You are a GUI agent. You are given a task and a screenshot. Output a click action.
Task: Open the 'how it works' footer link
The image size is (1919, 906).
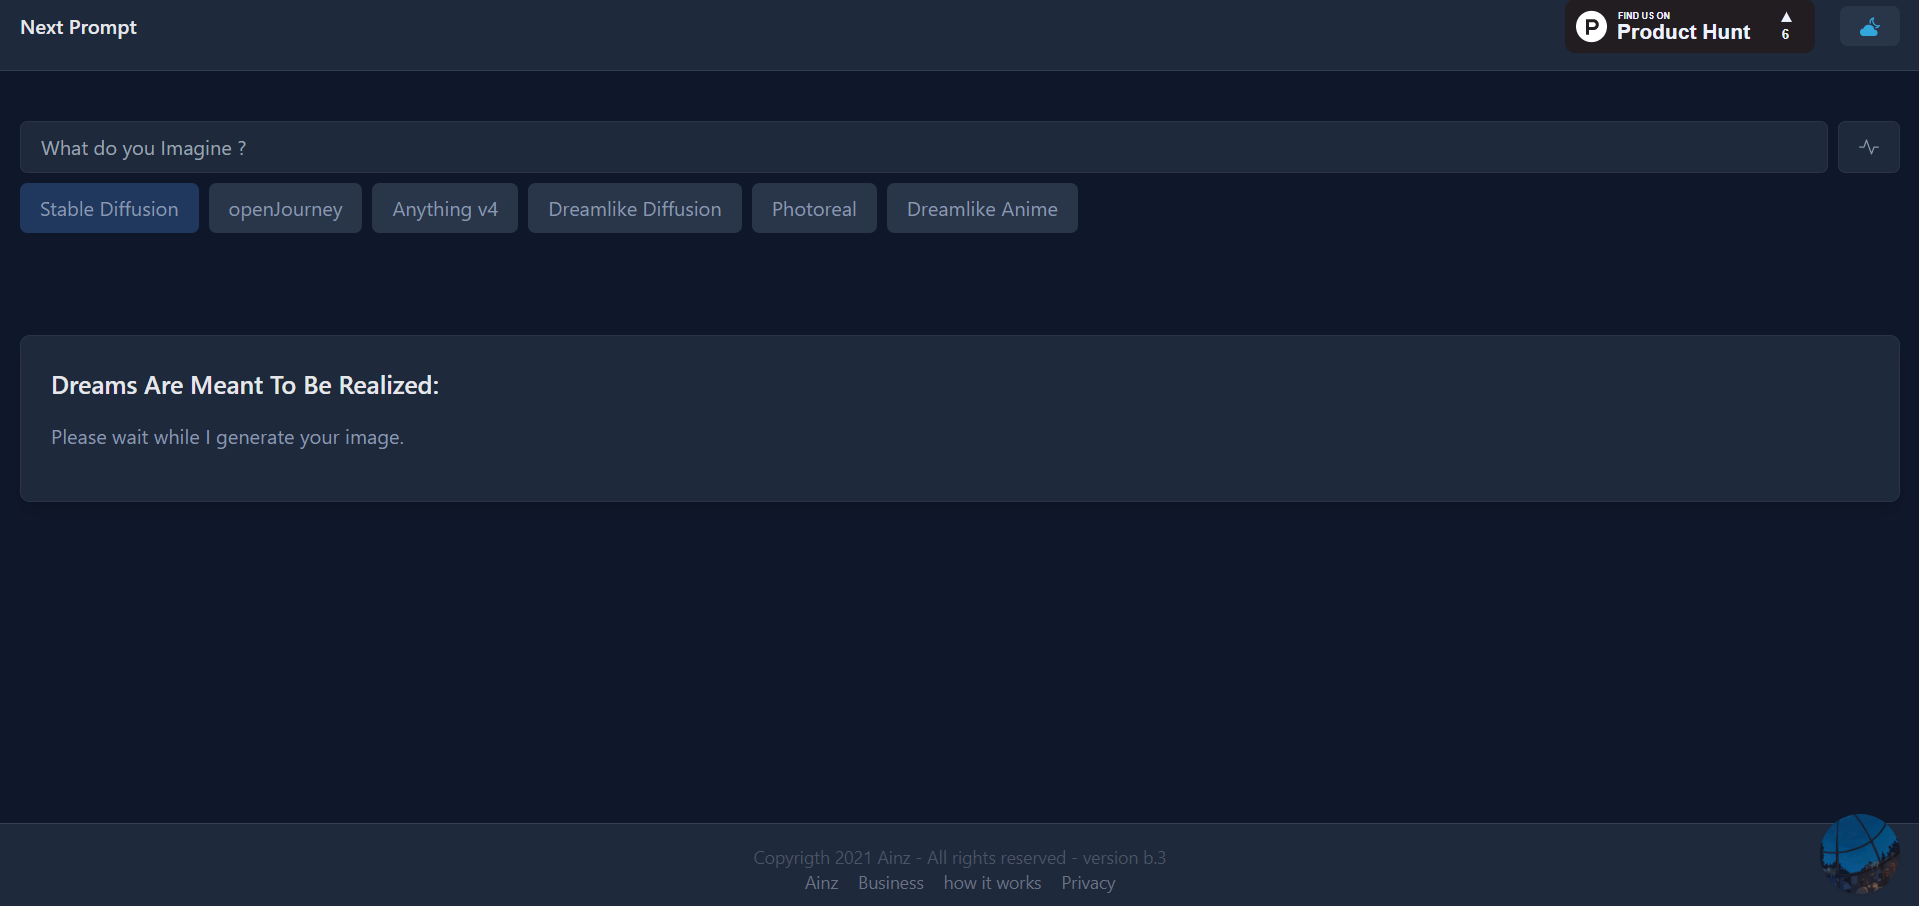tap(992, 883)
